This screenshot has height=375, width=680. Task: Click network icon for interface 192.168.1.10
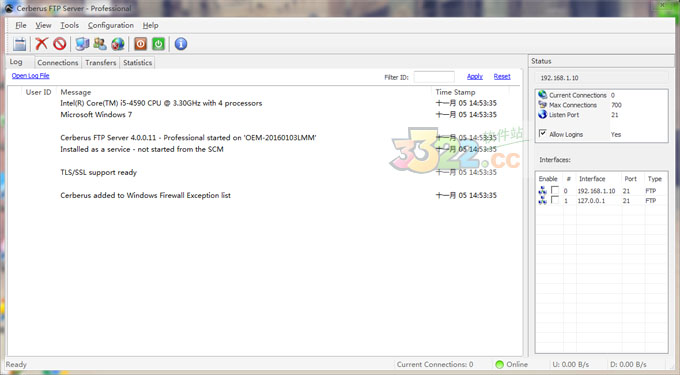click(543, 190)
